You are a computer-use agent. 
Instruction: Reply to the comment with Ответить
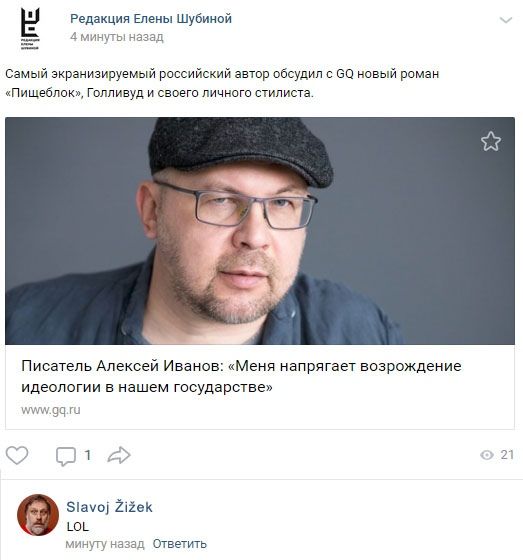click(x=180, y=544)
